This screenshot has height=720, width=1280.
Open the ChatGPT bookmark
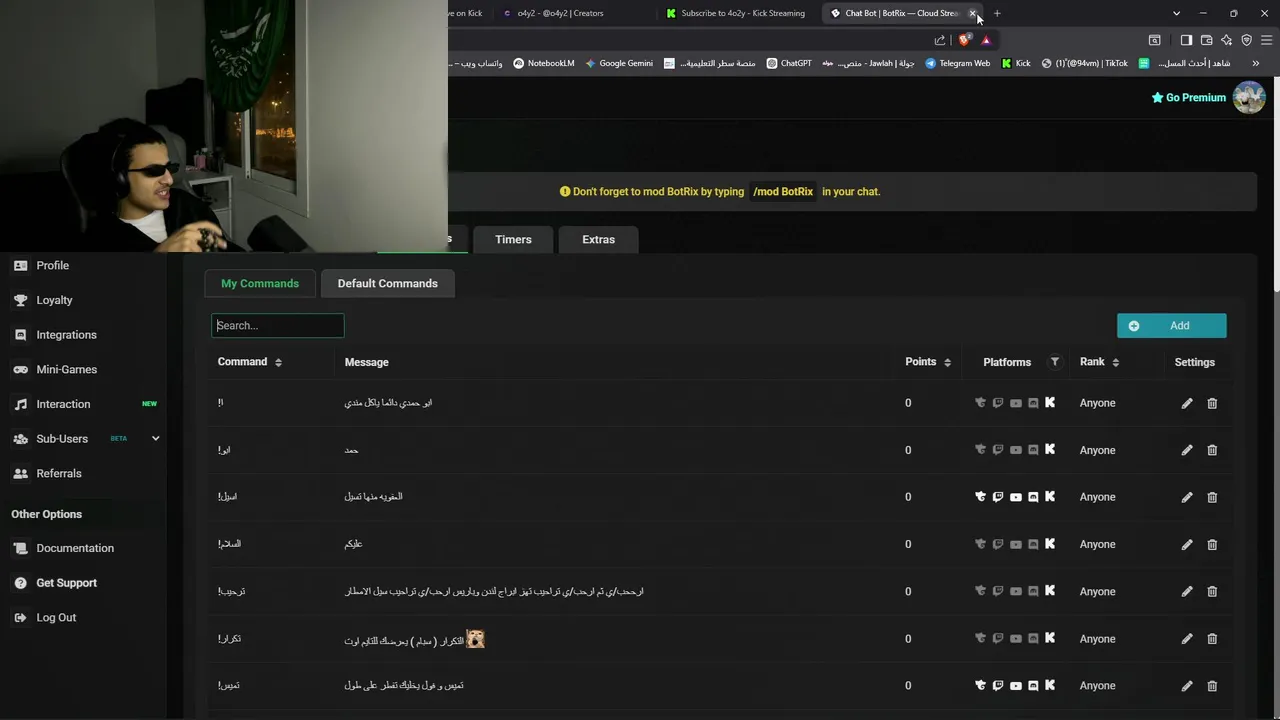(789, 63)
